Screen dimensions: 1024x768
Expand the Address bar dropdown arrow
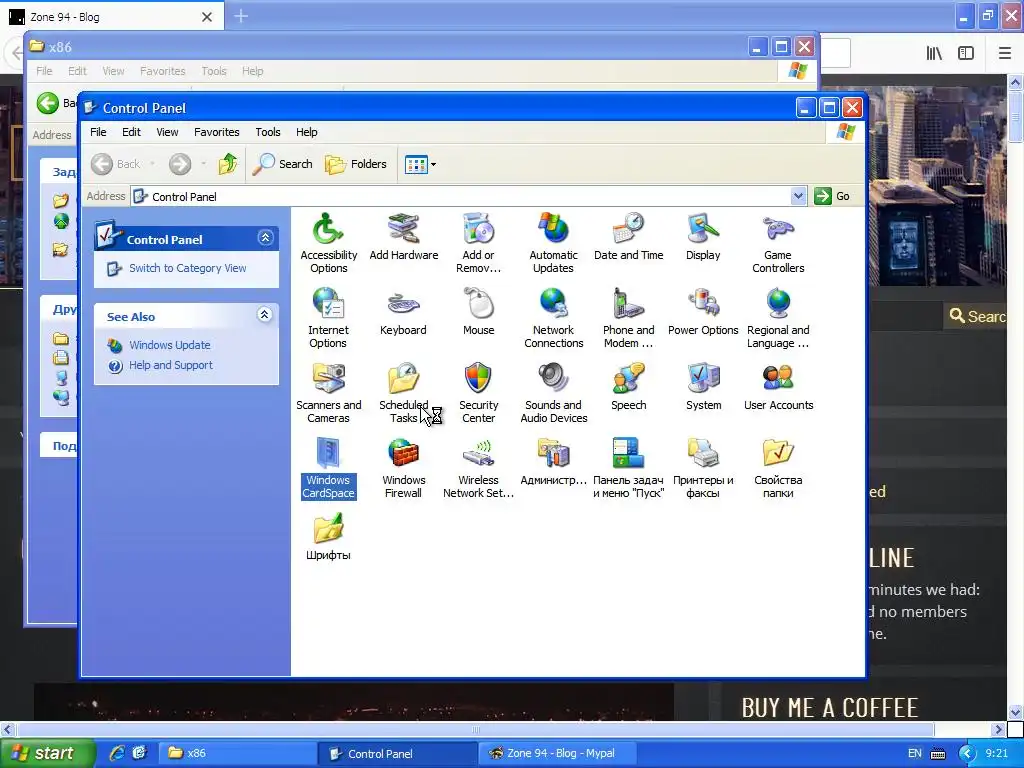click(798, 196)
